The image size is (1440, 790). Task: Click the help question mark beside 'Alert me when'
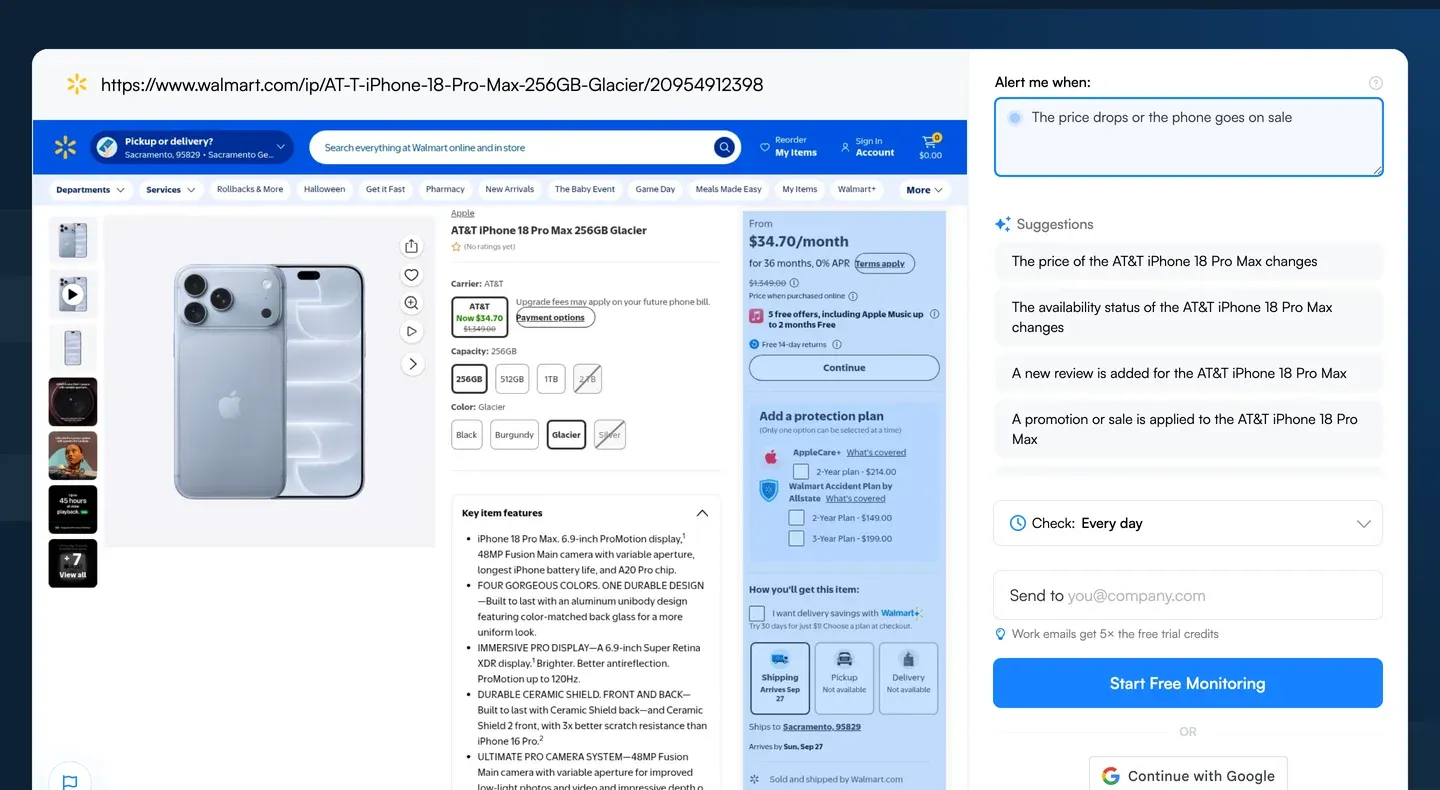point(1376,83)
